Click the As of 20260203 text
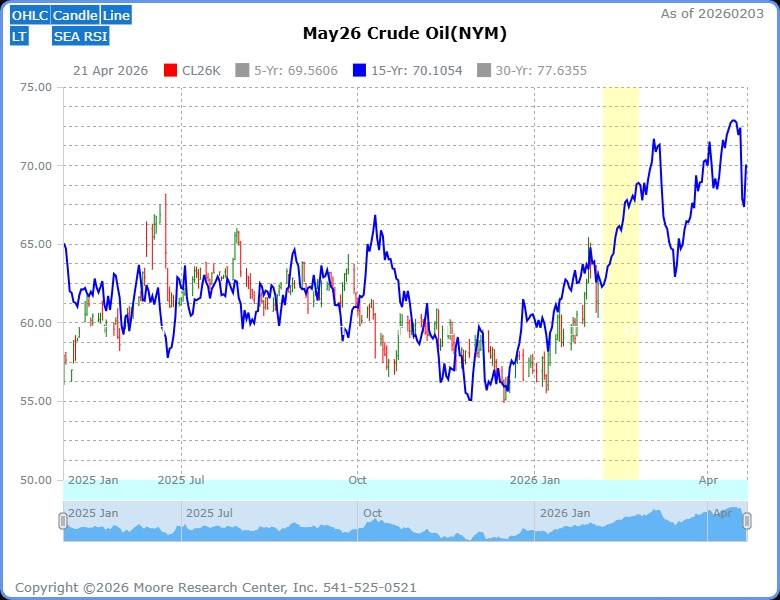The width and height of the screenshot is (780, 600). point(712,14)
